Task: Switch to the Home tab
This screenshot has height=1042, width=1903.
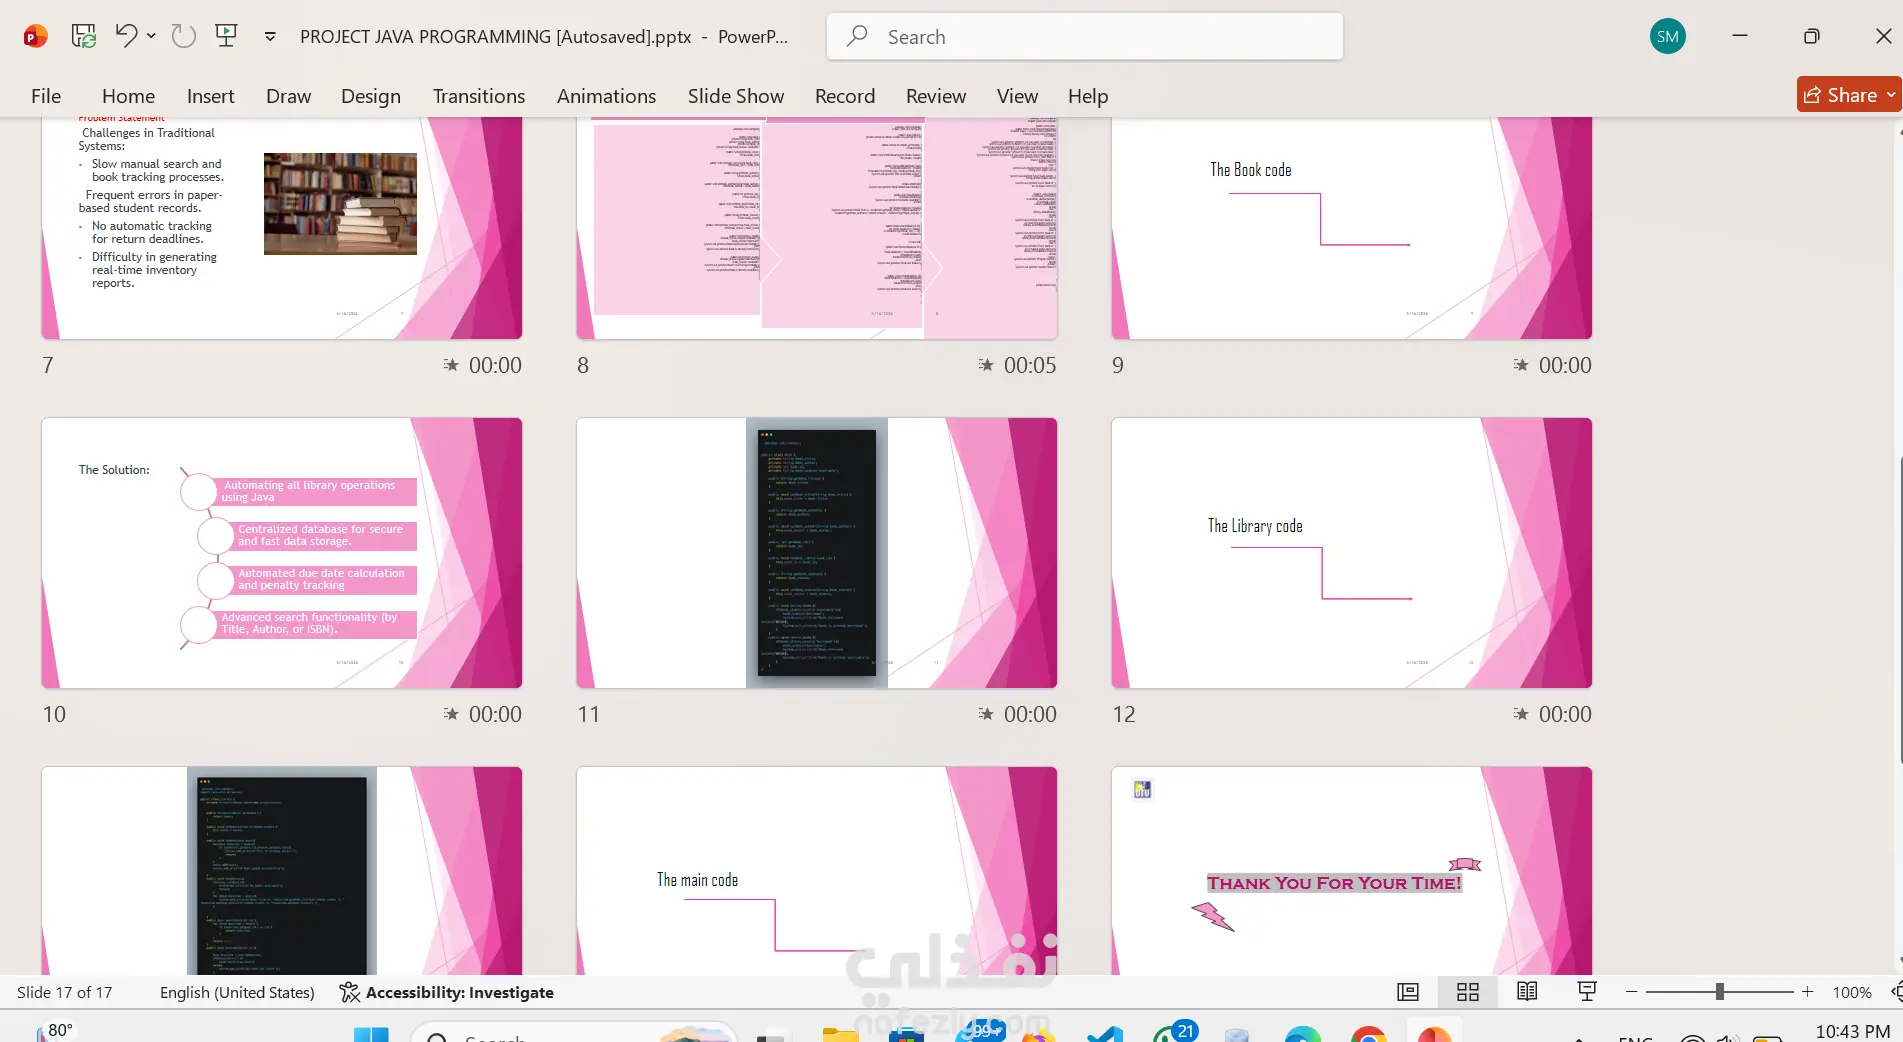Action: pyautogui.click(x=128, y=96)
